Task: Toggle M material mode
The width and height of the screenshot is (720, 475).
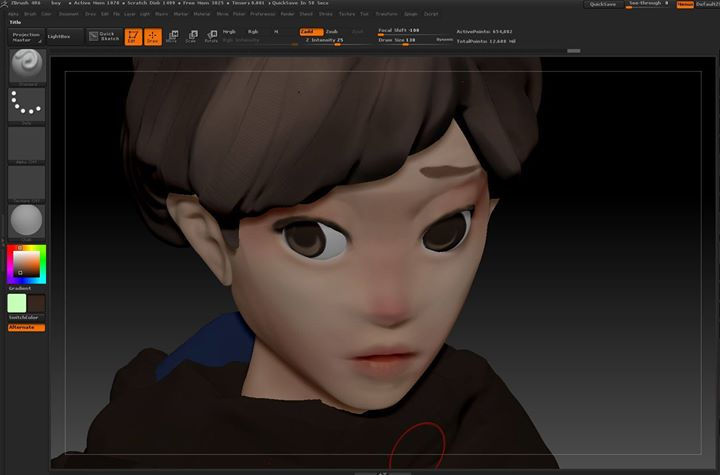Action: point(276,32)
